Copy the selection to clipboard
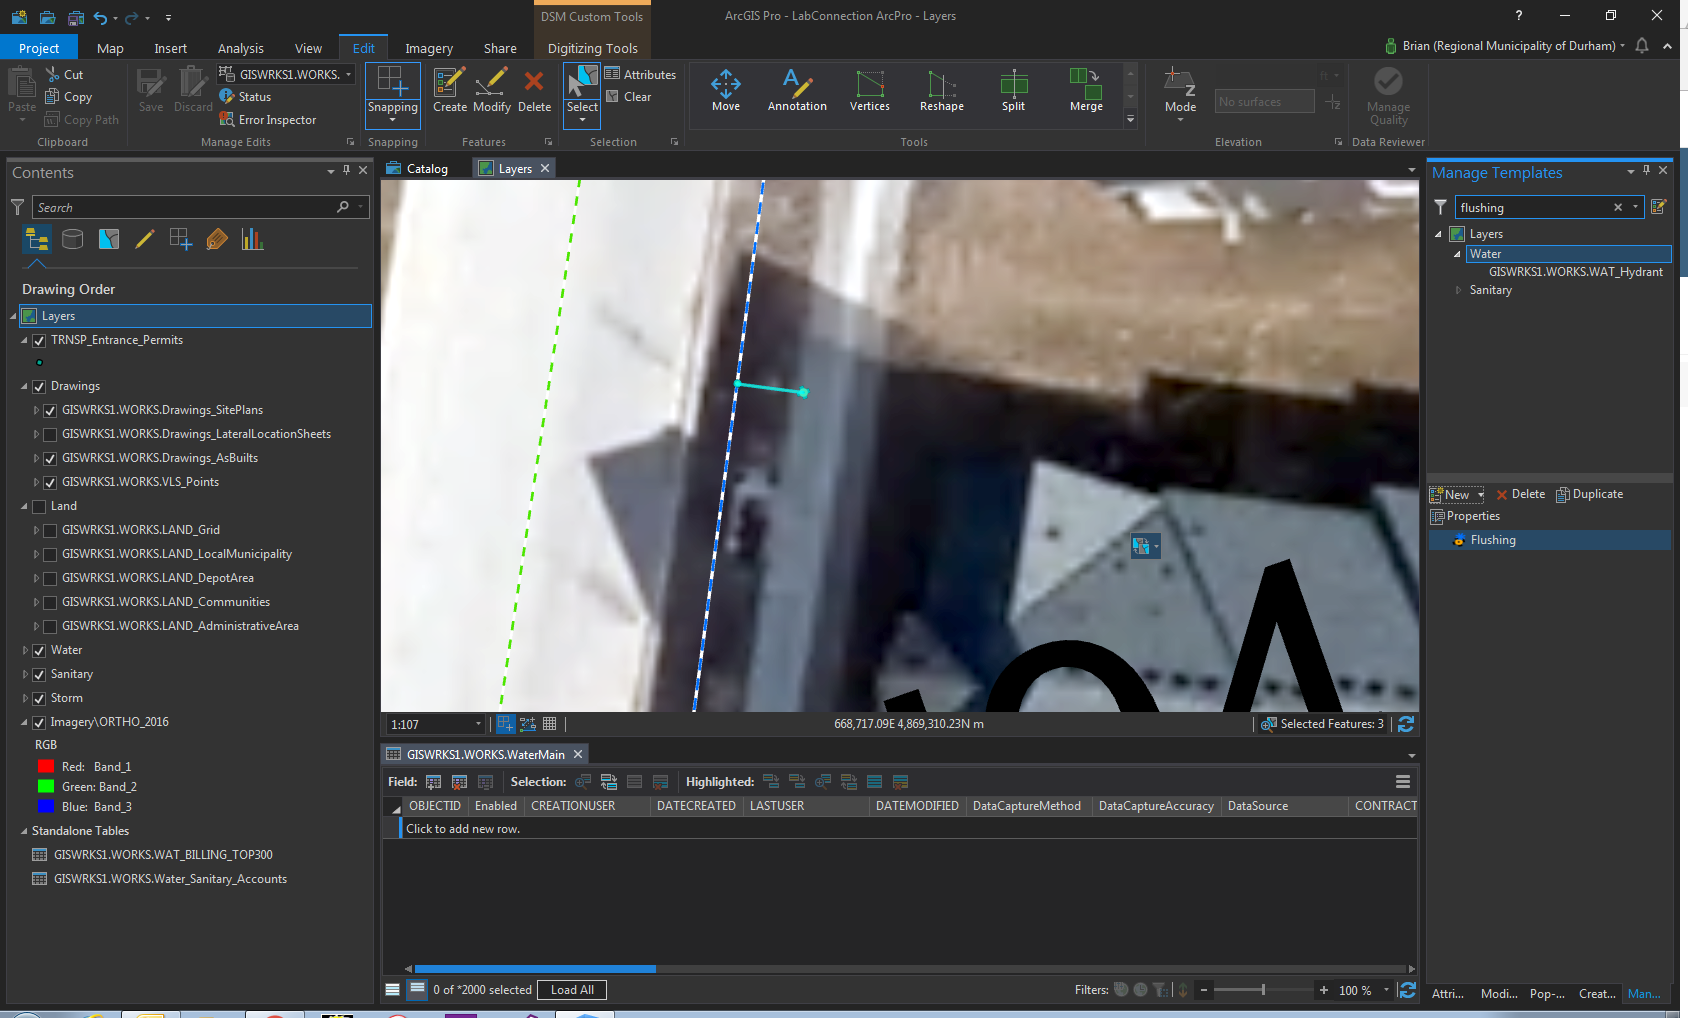 [68, 97]
